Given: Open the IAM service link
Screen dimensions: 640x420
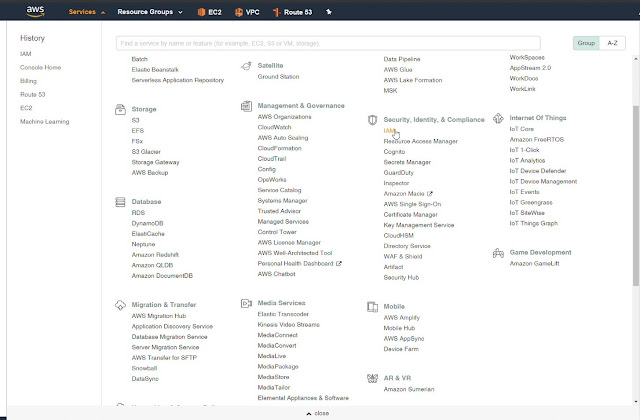Looking at the screenshot, I should [389, 131].
